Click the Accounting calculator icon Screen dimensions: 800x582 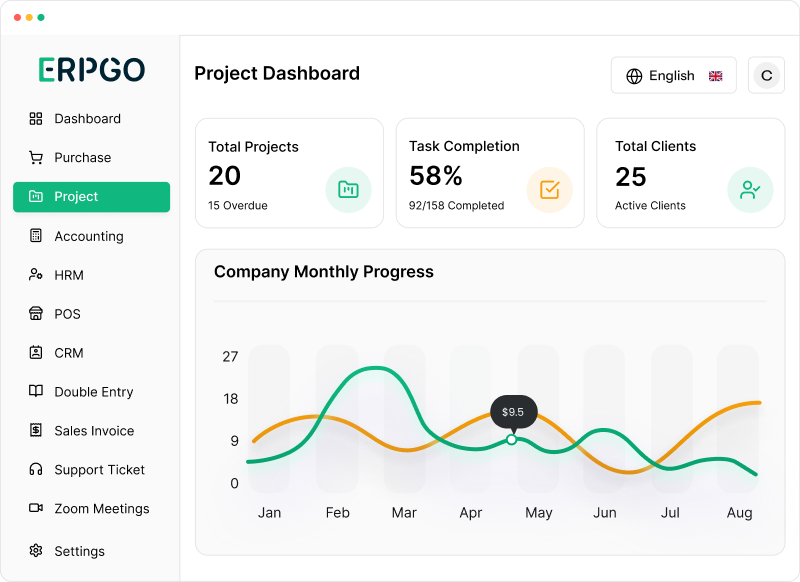(x=36, y=236)
